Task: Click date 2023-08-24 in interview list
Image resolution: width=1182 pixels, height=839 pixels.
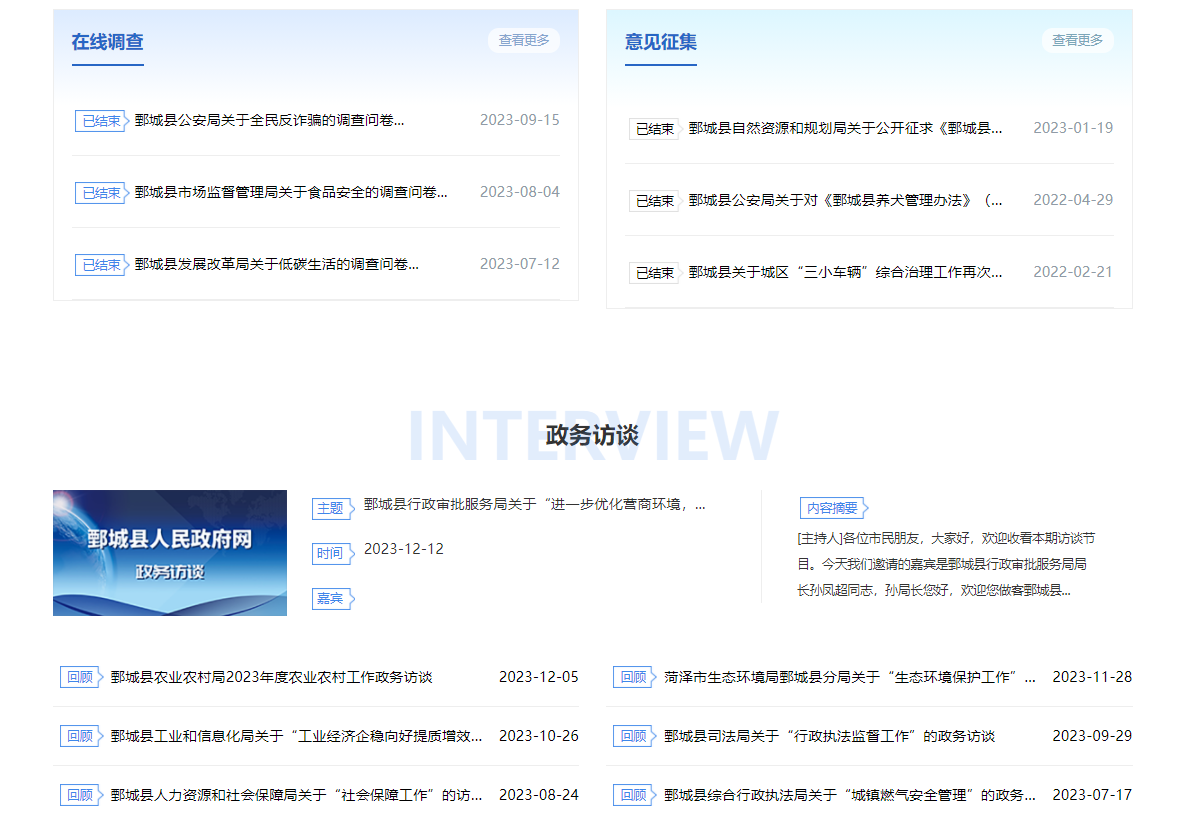Action: click(x=539, y=795)
